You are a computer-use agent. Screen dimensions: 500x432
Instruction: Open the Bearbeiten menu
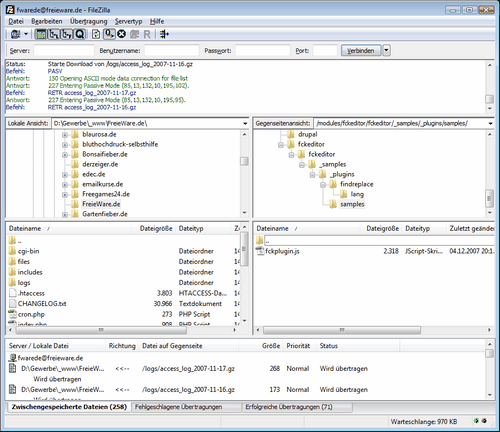tap(47, 21)
